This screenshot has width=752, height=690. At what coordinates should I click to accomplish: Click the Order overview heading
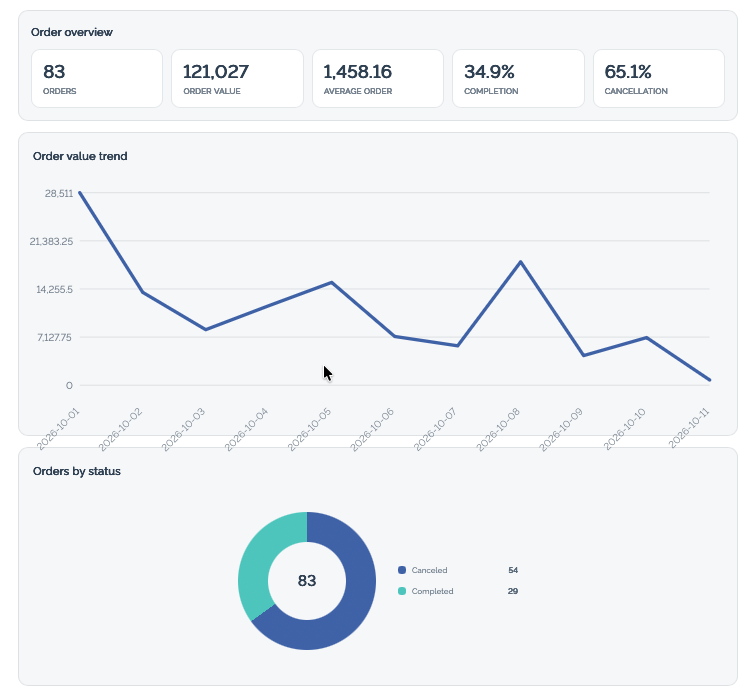pyautogui.click(x=72, y=32)
